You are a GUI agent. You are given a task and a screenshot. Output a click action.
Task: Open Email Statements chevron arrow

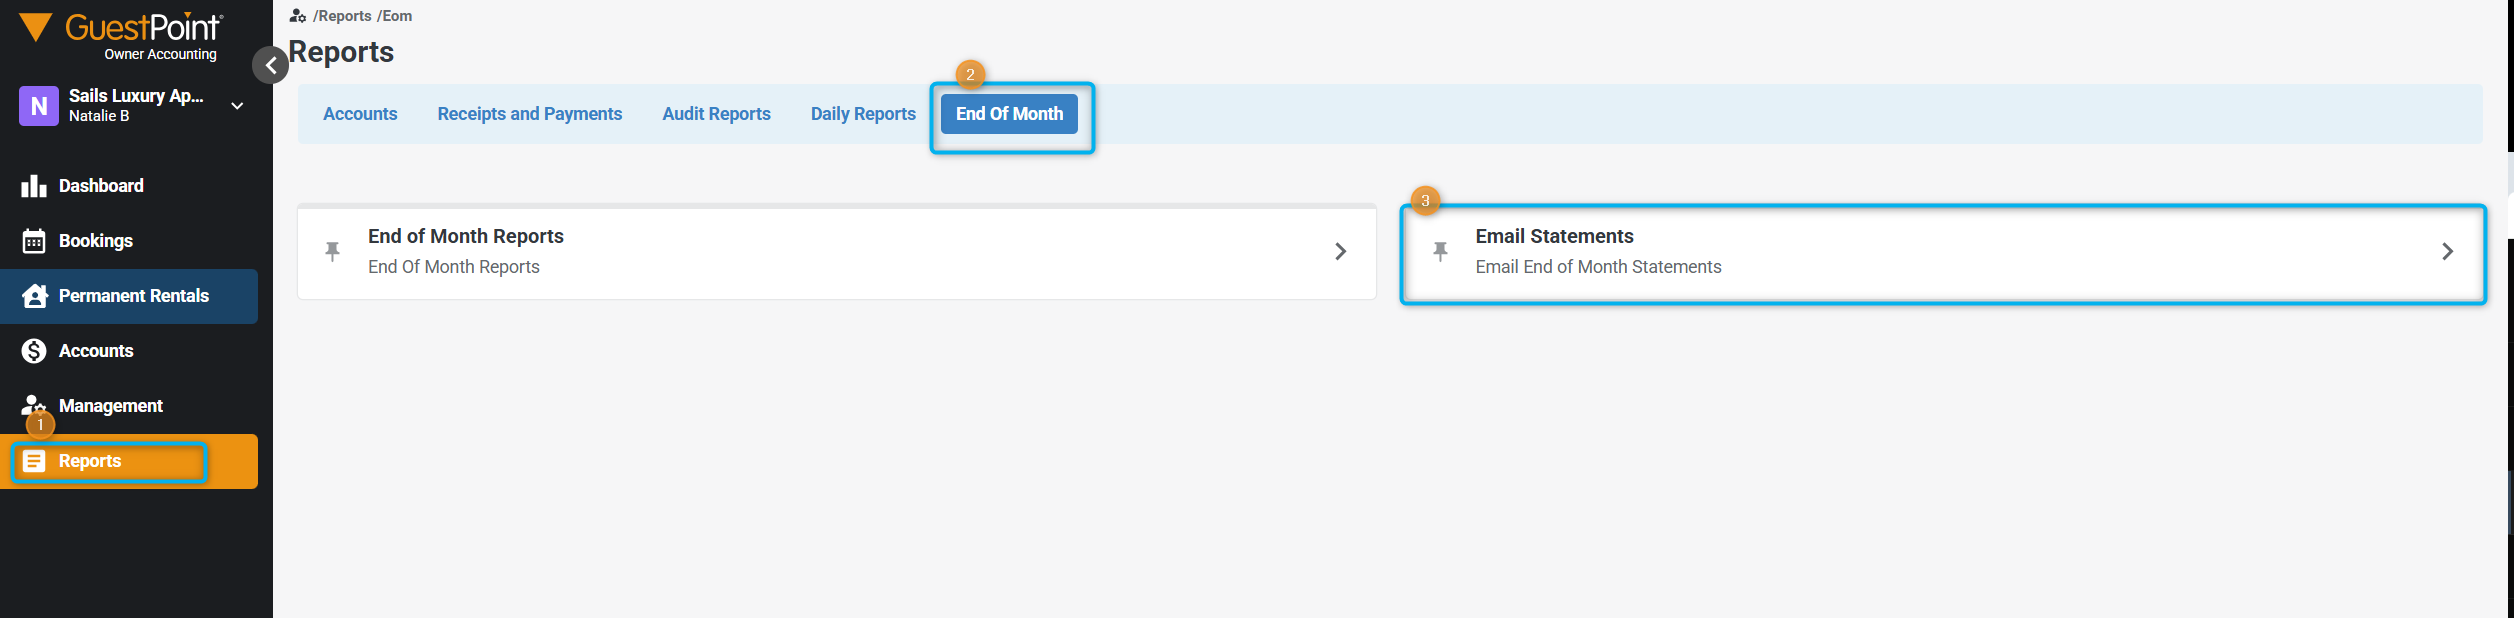pyautogui.click(x=2447, y=251)
